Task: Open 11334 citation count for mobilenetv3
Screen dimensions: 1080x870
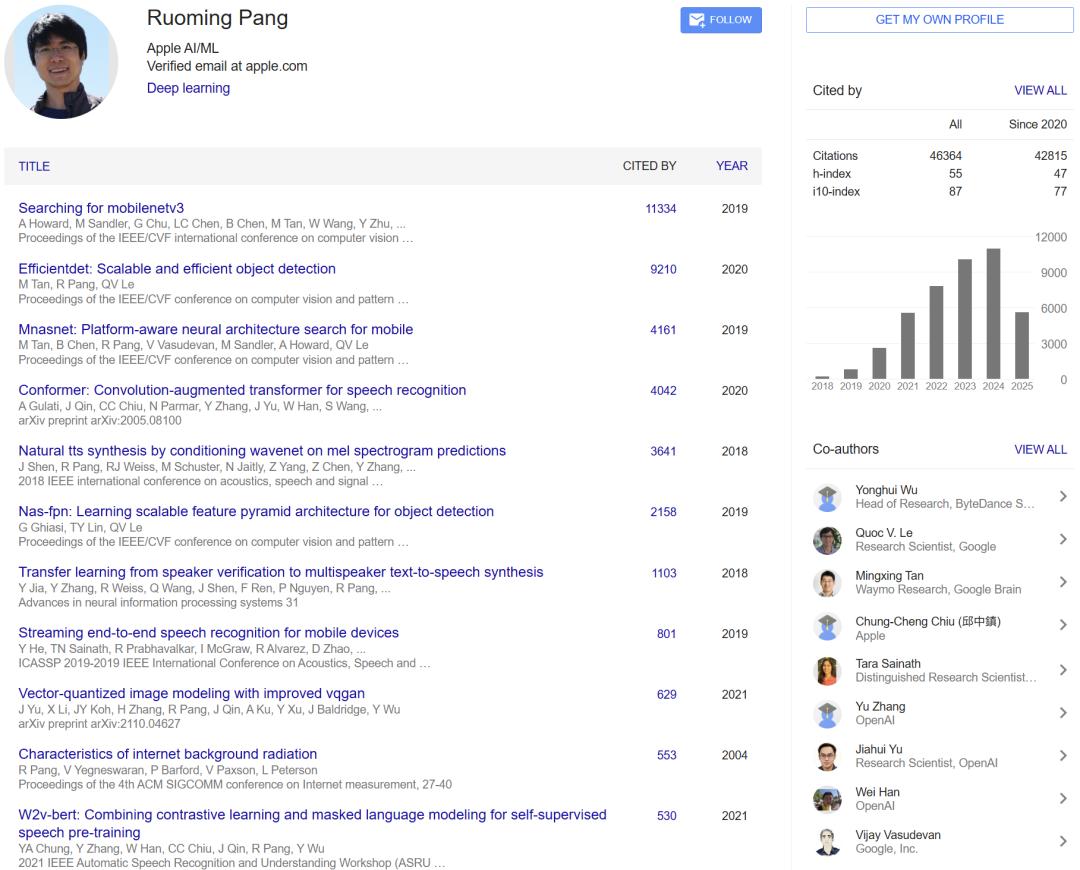Action: pyautogui.click(x=660, y=209)
